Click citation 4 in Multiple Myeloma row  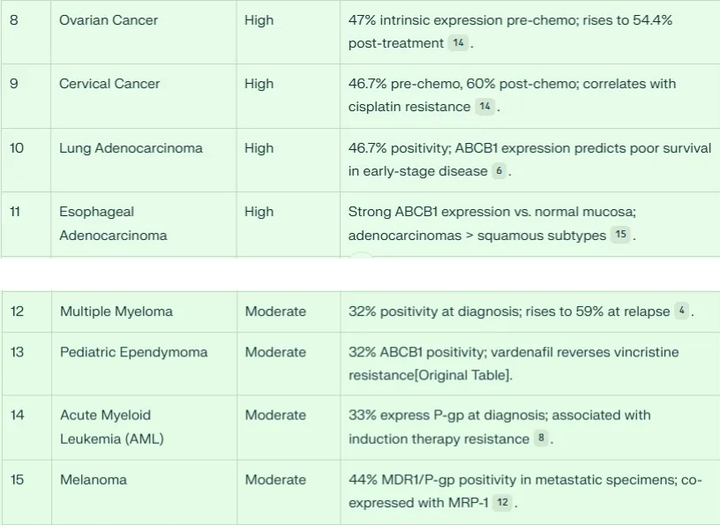click(x=681, y=311)
